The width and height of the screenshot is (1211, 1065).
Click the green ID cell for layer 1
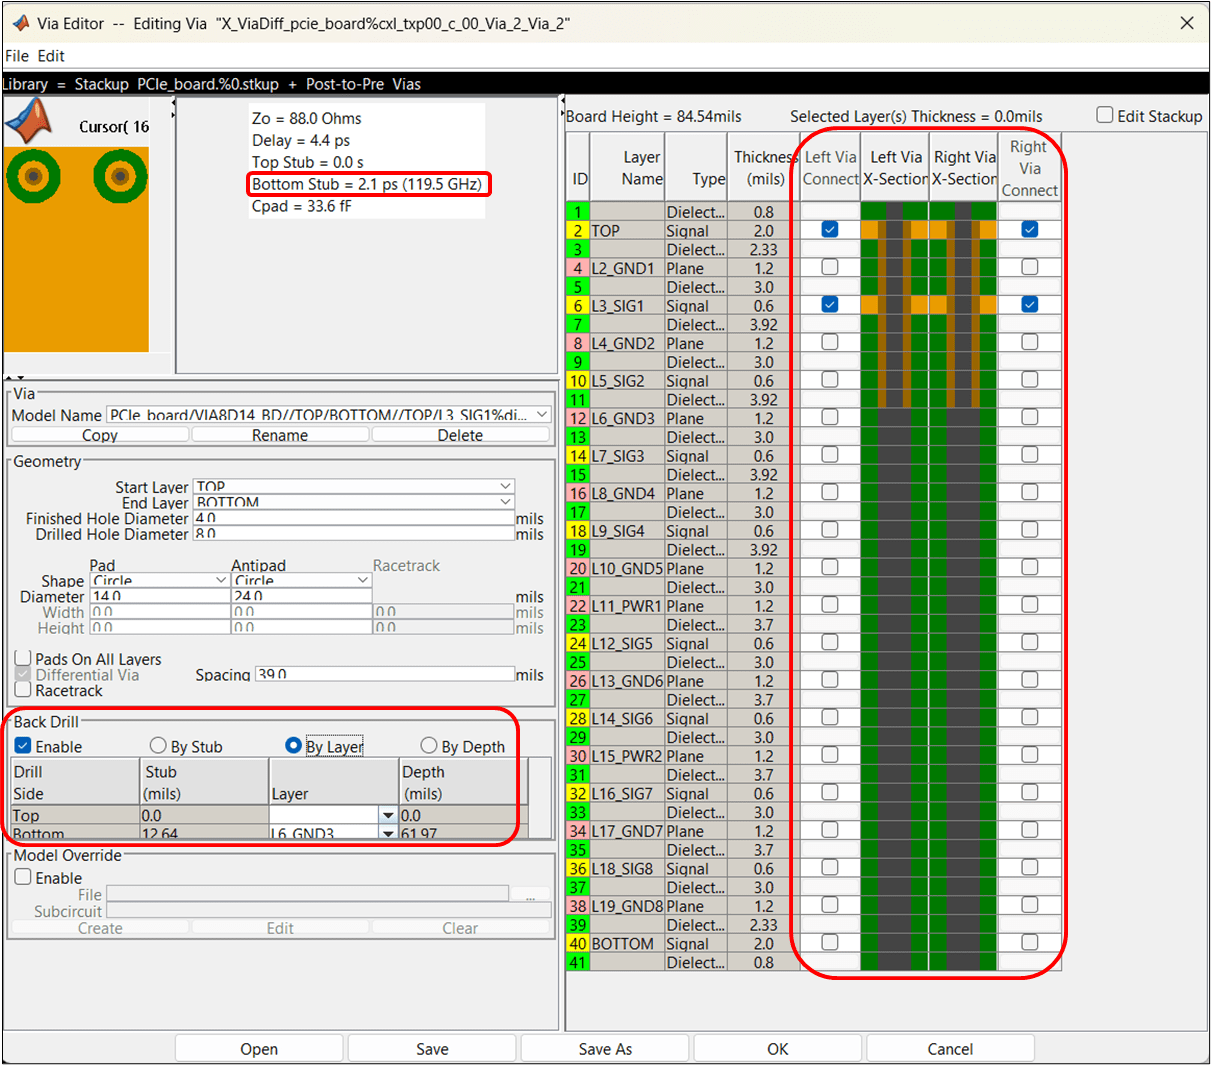coord(578,212)
